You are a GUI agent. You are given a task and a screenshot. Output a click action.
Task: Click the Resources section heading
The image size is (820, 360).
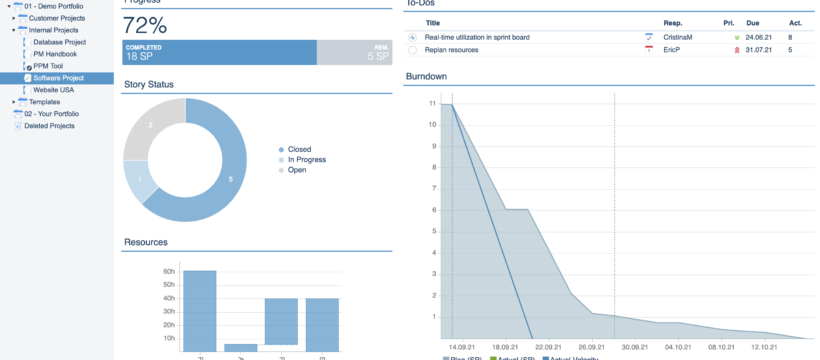[146, 242]
